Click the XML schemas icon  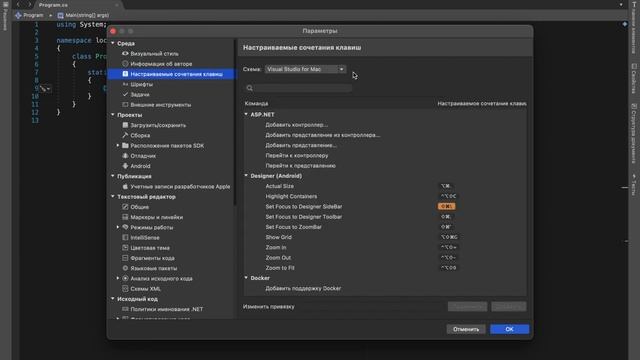(125, 288)
